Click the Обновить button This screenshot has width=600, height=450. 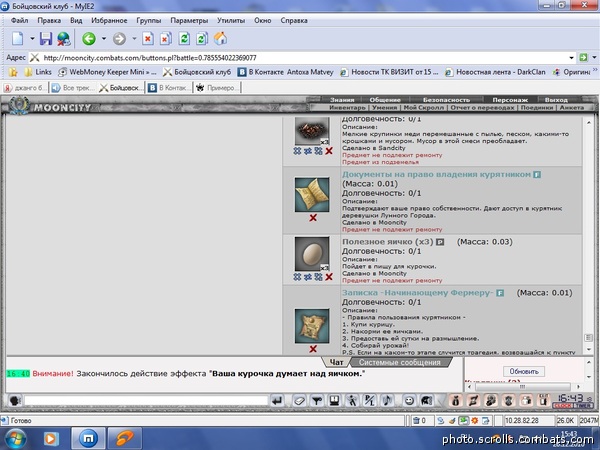[524, 371]
